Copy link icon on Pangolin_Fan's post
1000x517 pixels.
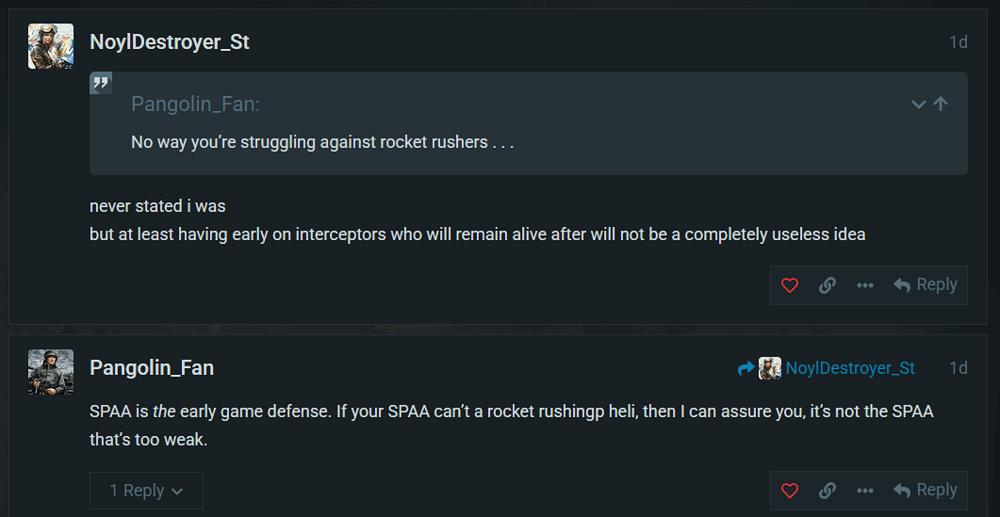pos(827,490)
